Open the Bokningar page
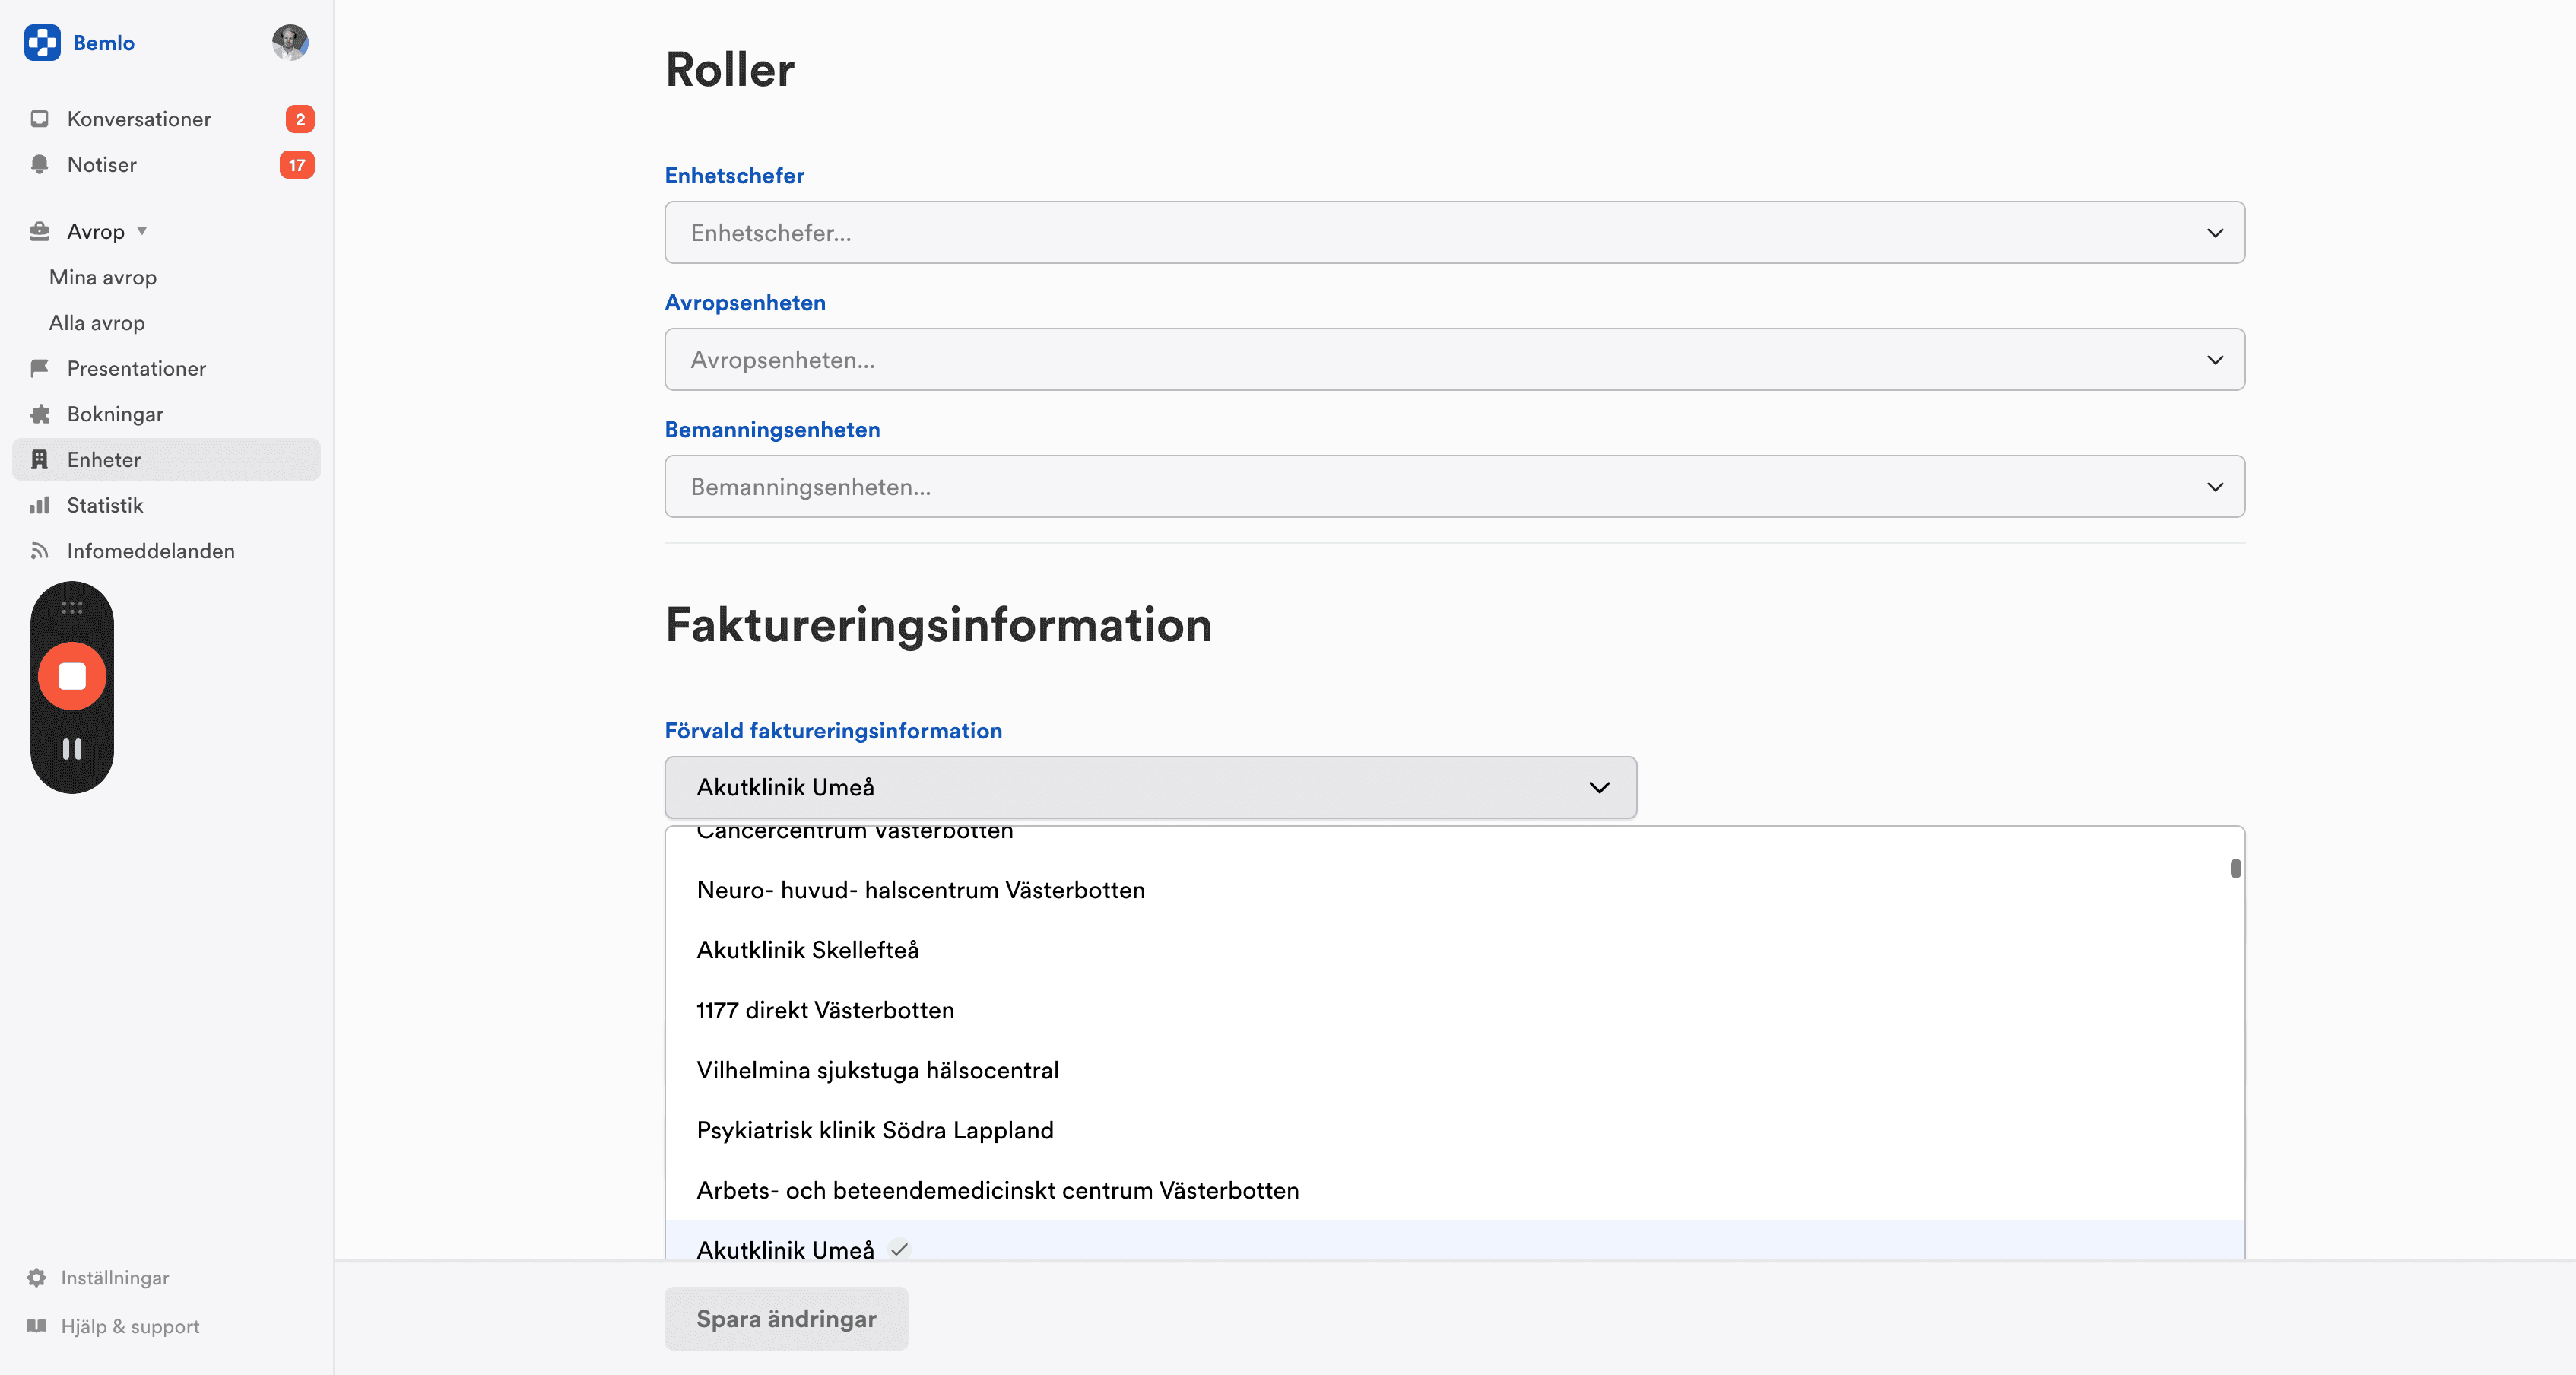The image size is (2576, 1375). click(115, 414)
